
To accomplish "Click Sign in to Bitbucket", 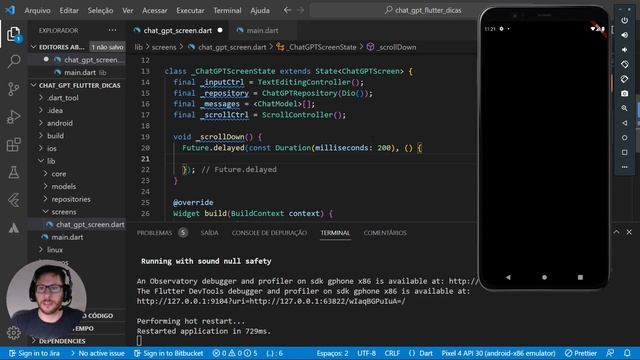I will [x=168, y=353].
